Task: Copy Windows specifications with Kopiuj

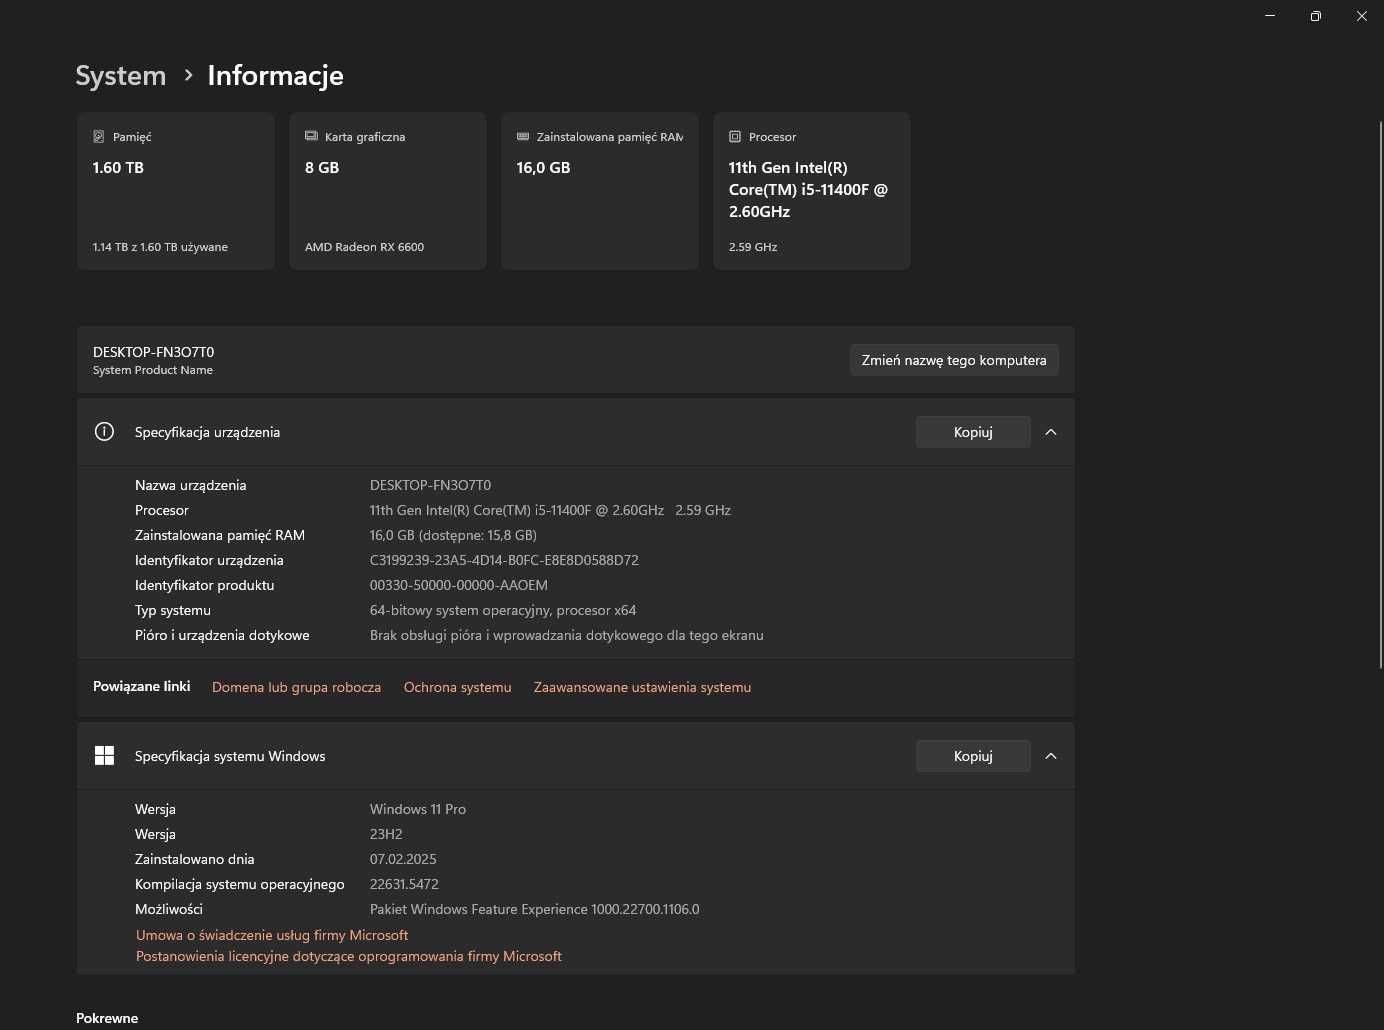Action: click(973, 756)
